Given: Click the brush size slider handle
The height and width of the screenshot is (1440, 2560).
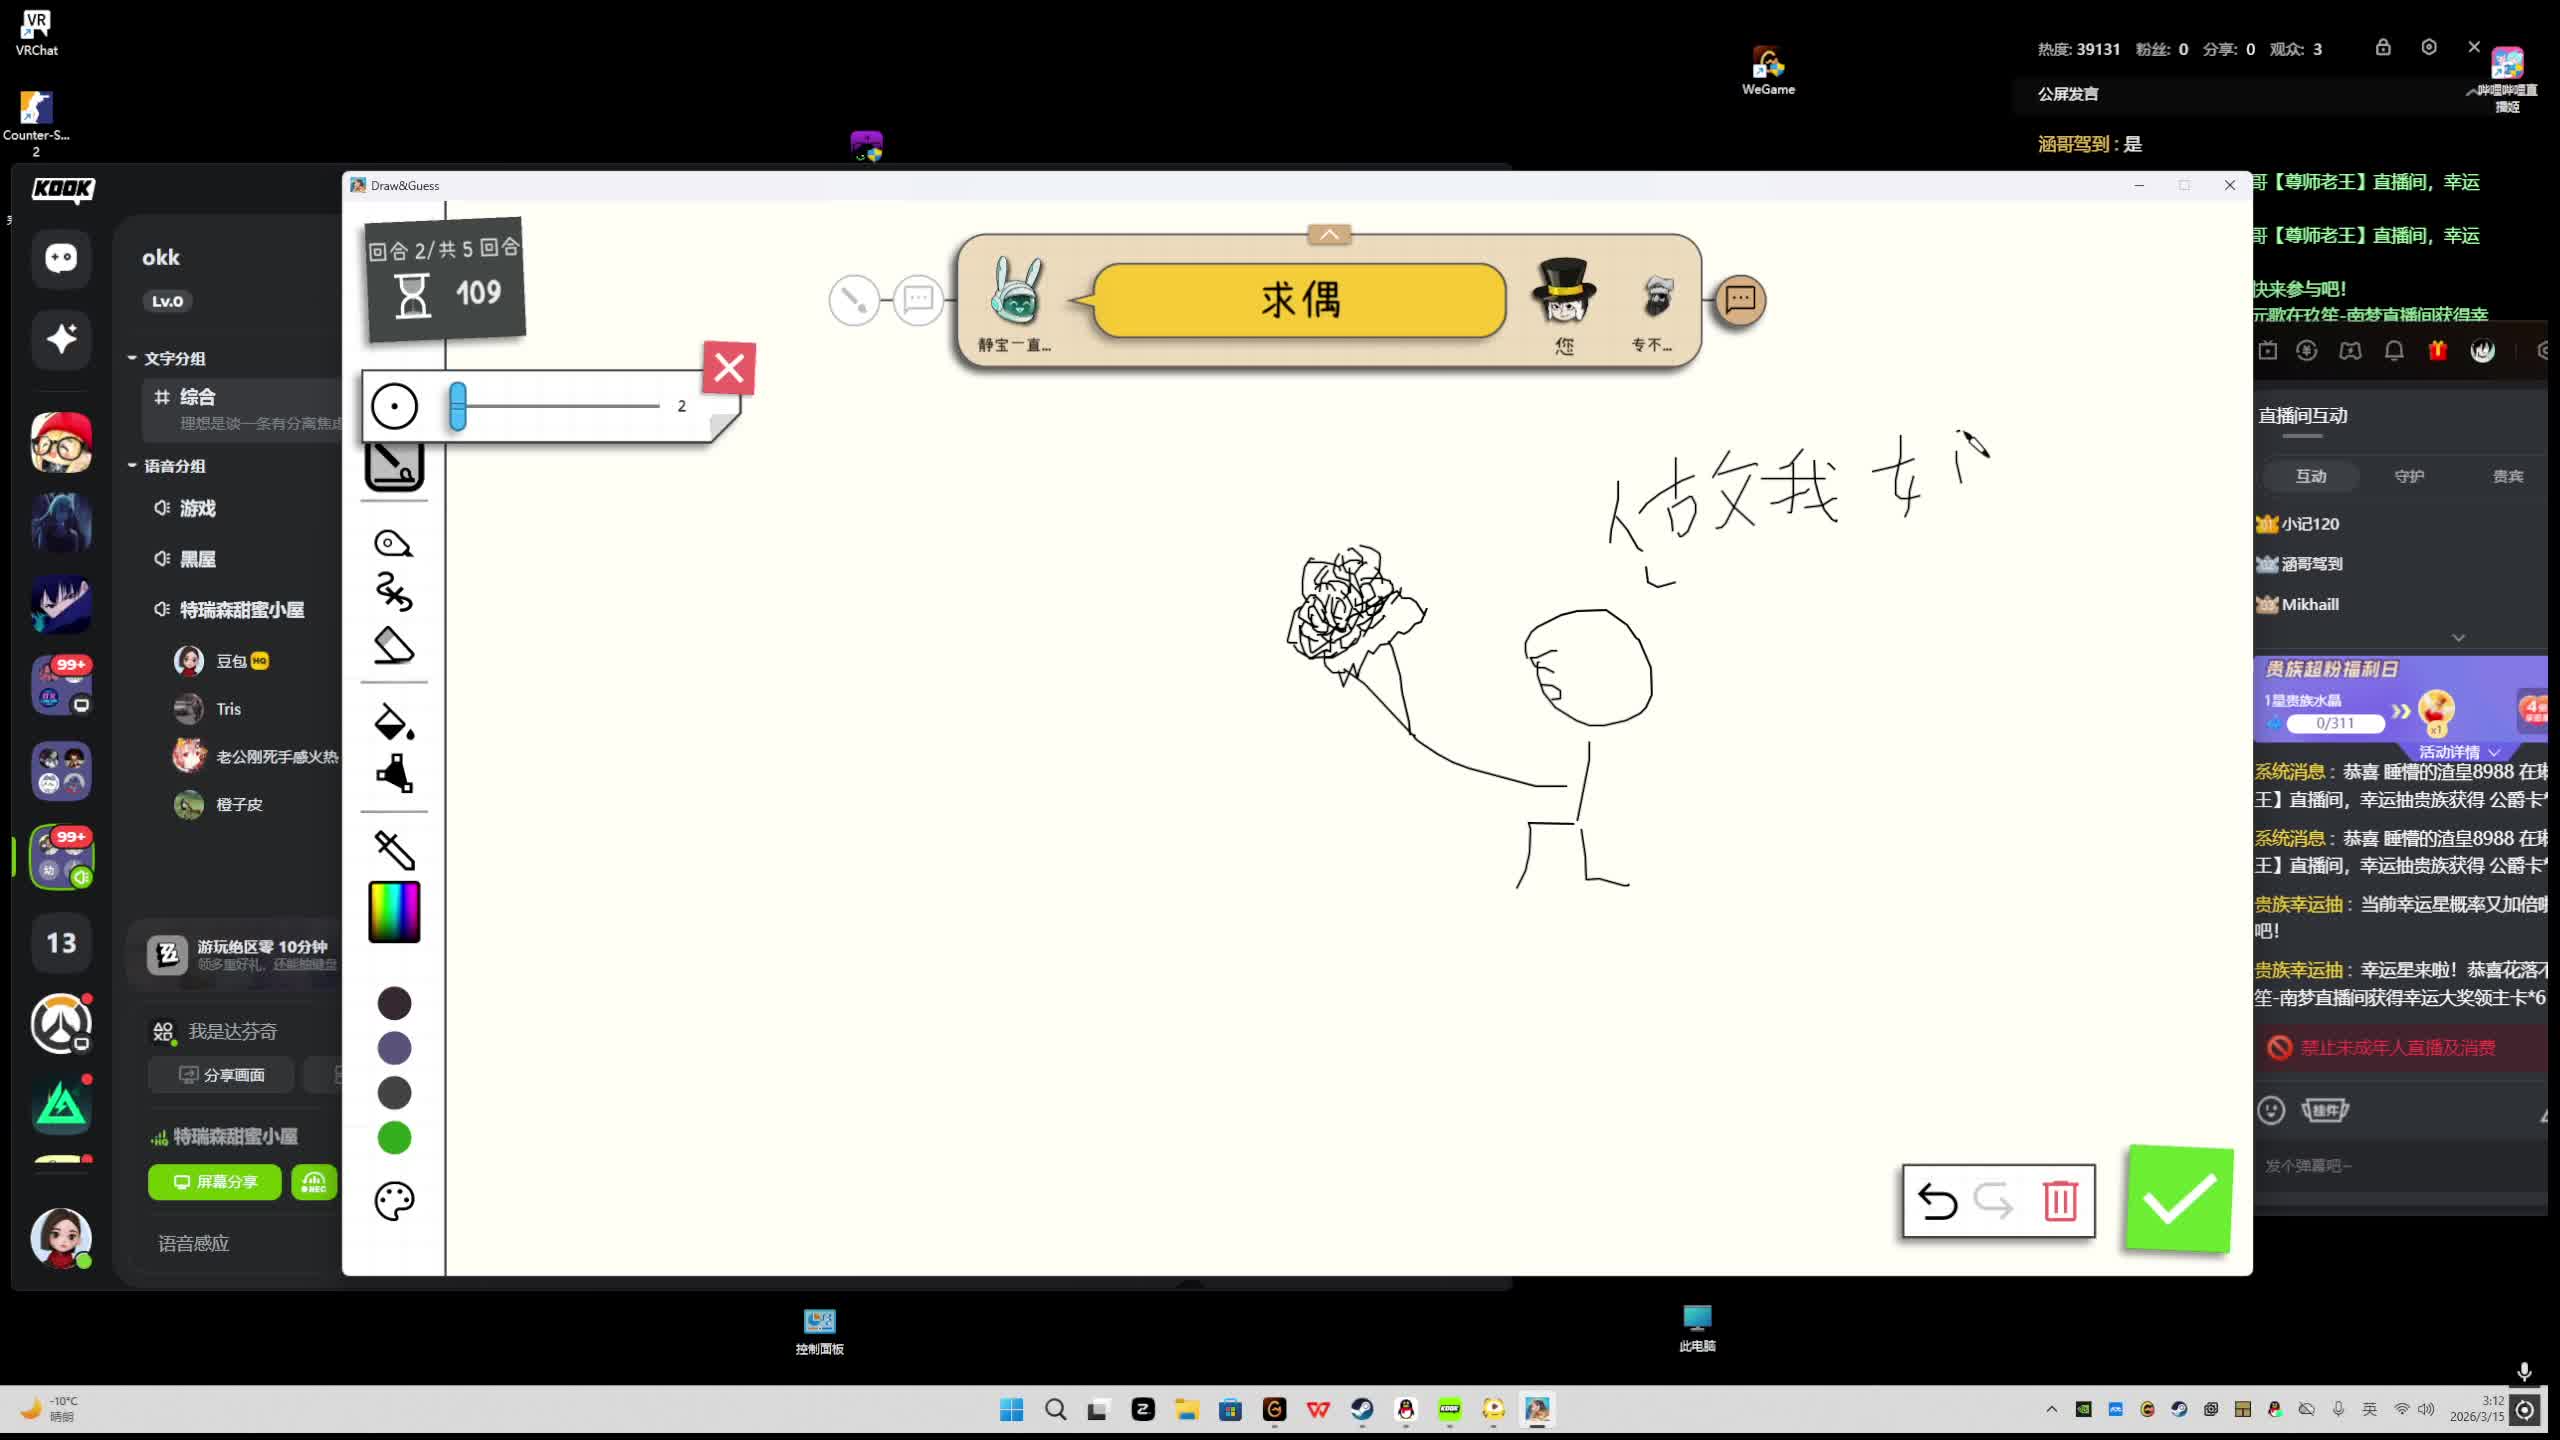Looking at the screenshot, I should pos(457,406).
